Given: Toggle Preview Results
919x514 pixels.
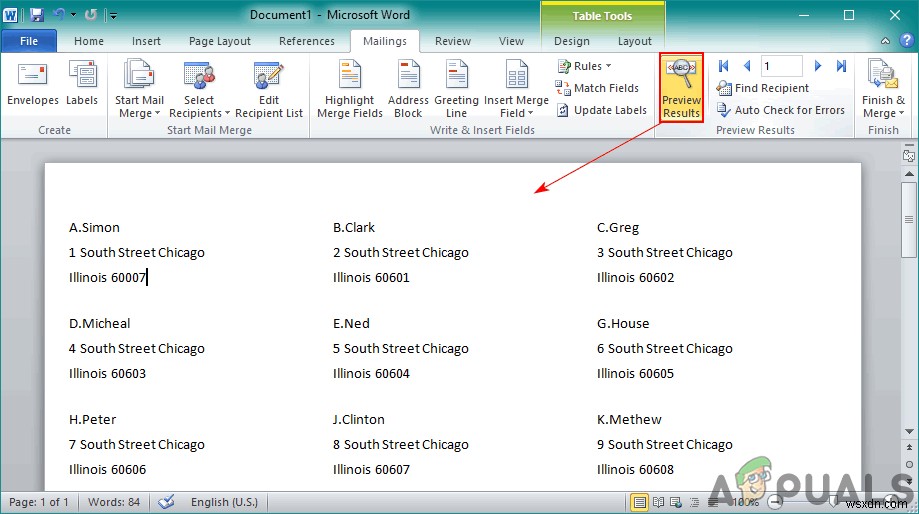Looking at the screenshot, I should (x=681, y=88).
